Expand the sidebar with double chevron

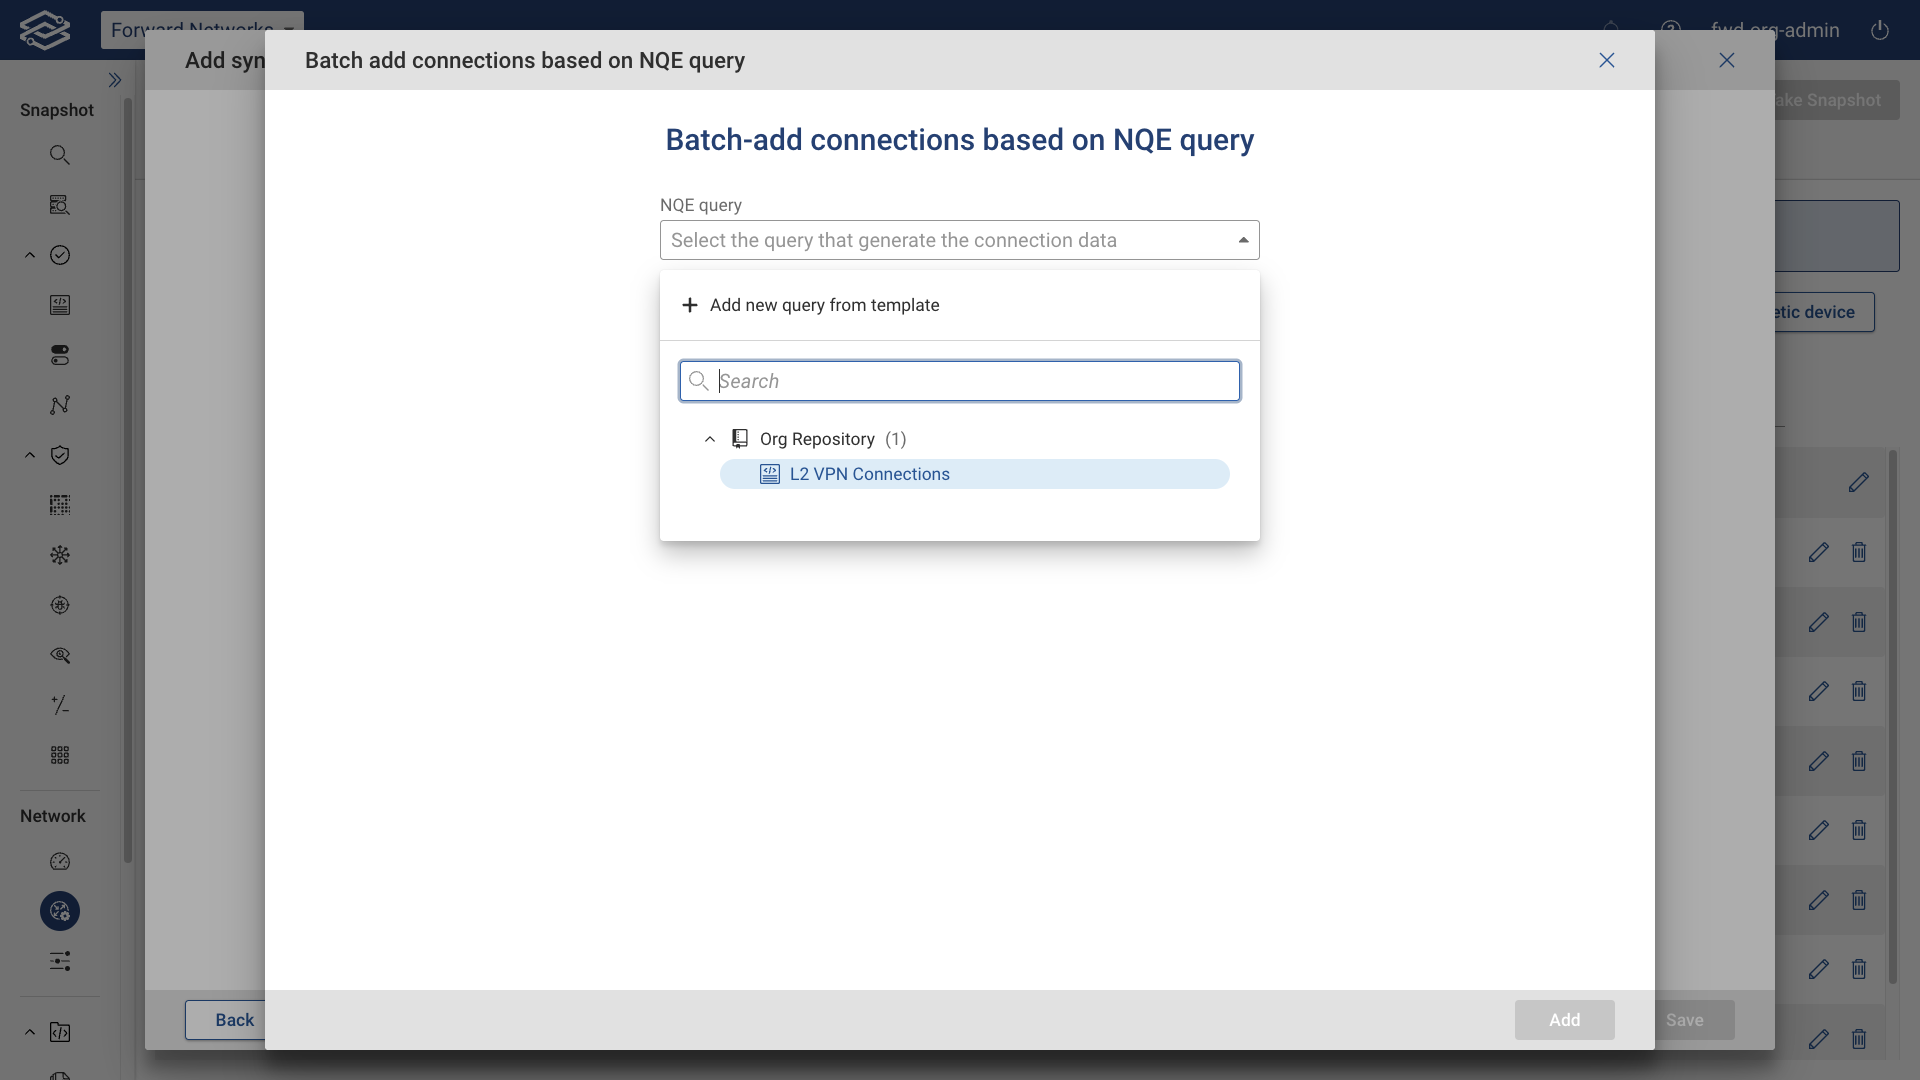115,80
